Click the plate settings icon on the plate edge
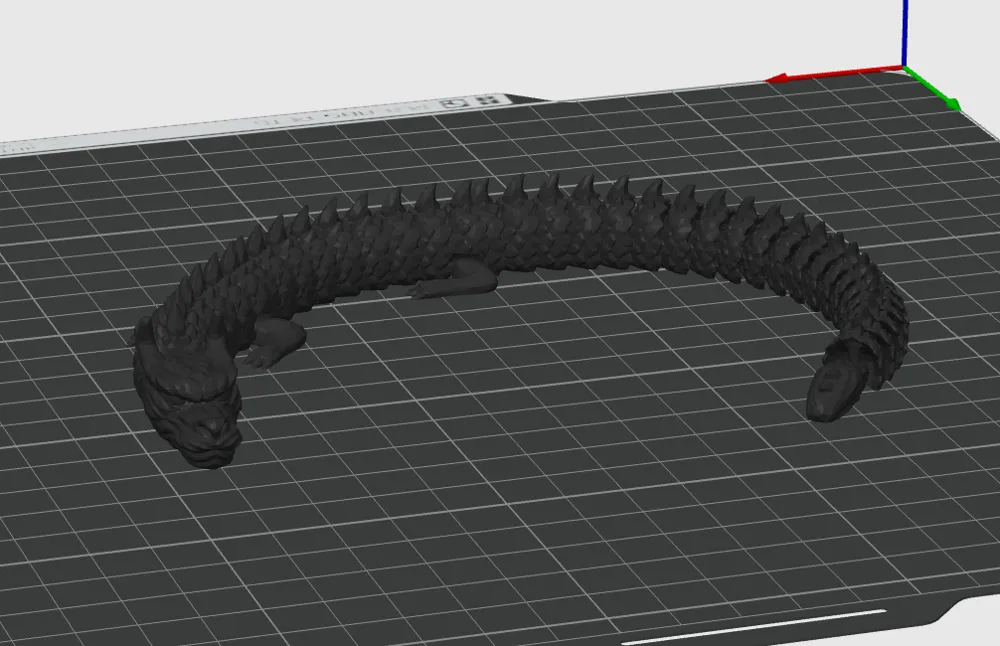 (x=452, y=100)
